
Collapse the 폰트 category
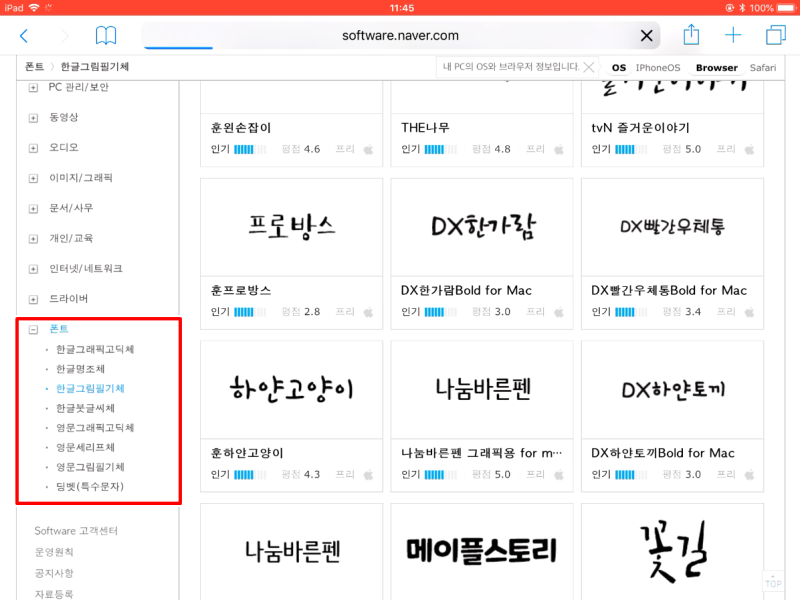(33, 330)
